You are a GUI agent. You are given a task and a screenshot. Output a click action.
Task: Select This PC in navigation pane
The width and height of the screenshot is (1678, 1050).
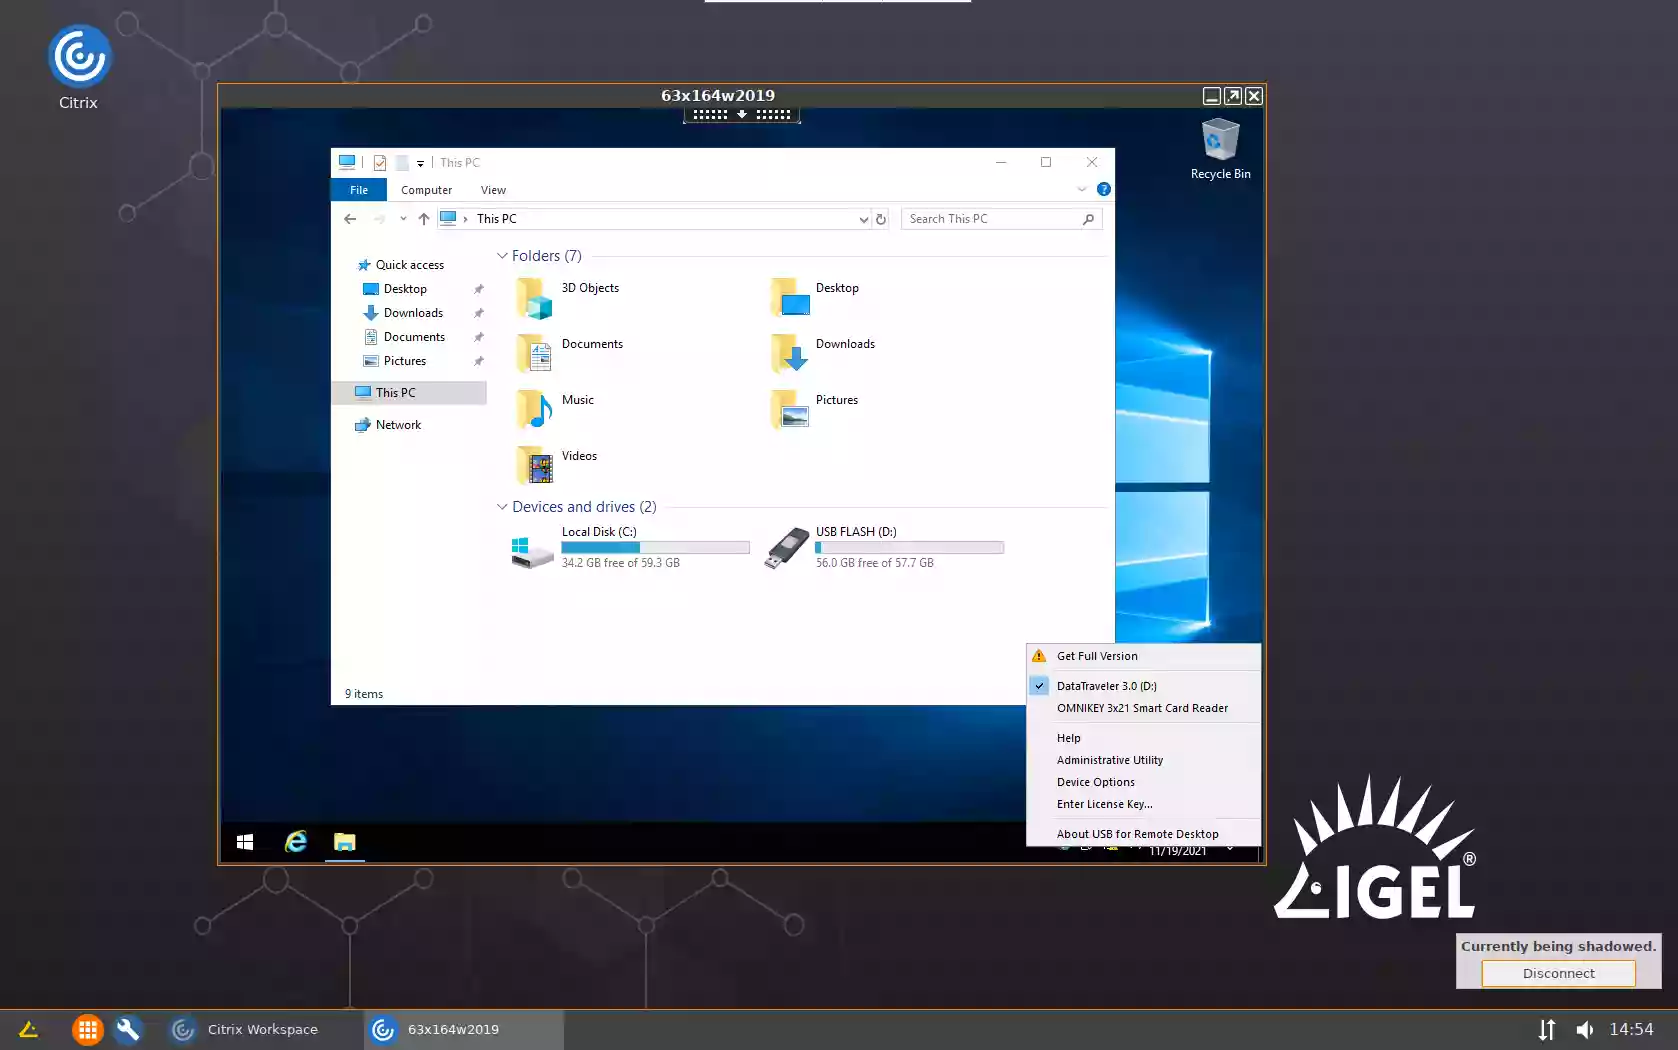409,393
